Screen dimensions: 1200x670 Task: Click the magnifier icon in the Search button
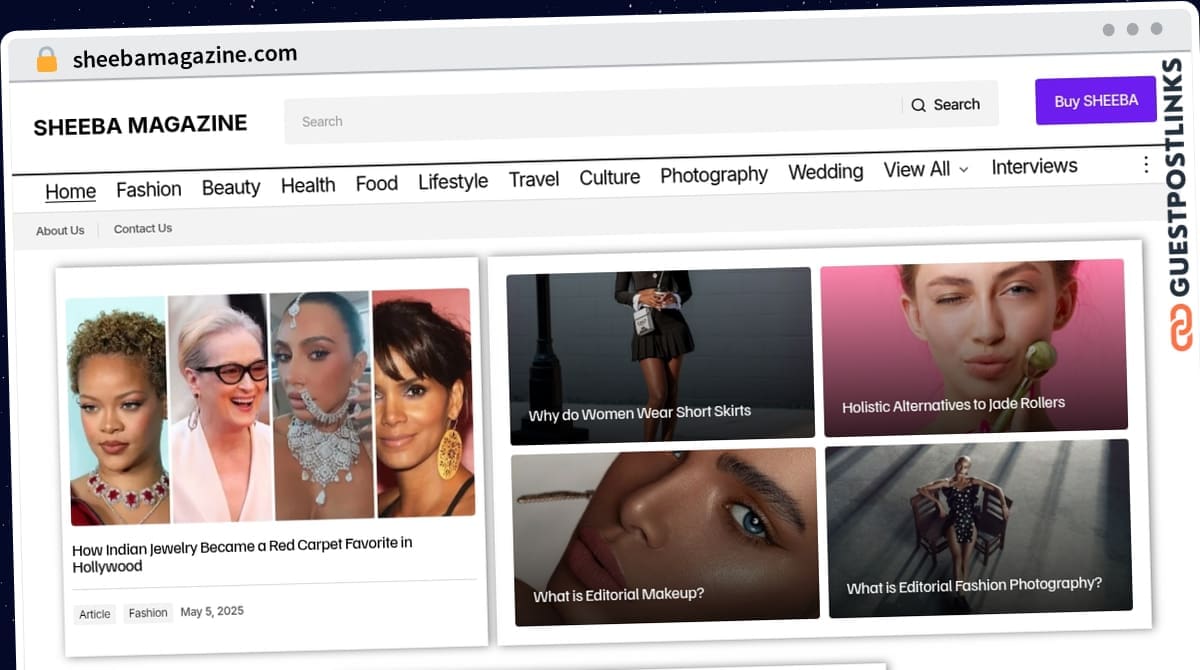pyautogui.click(x=918, y=105)
